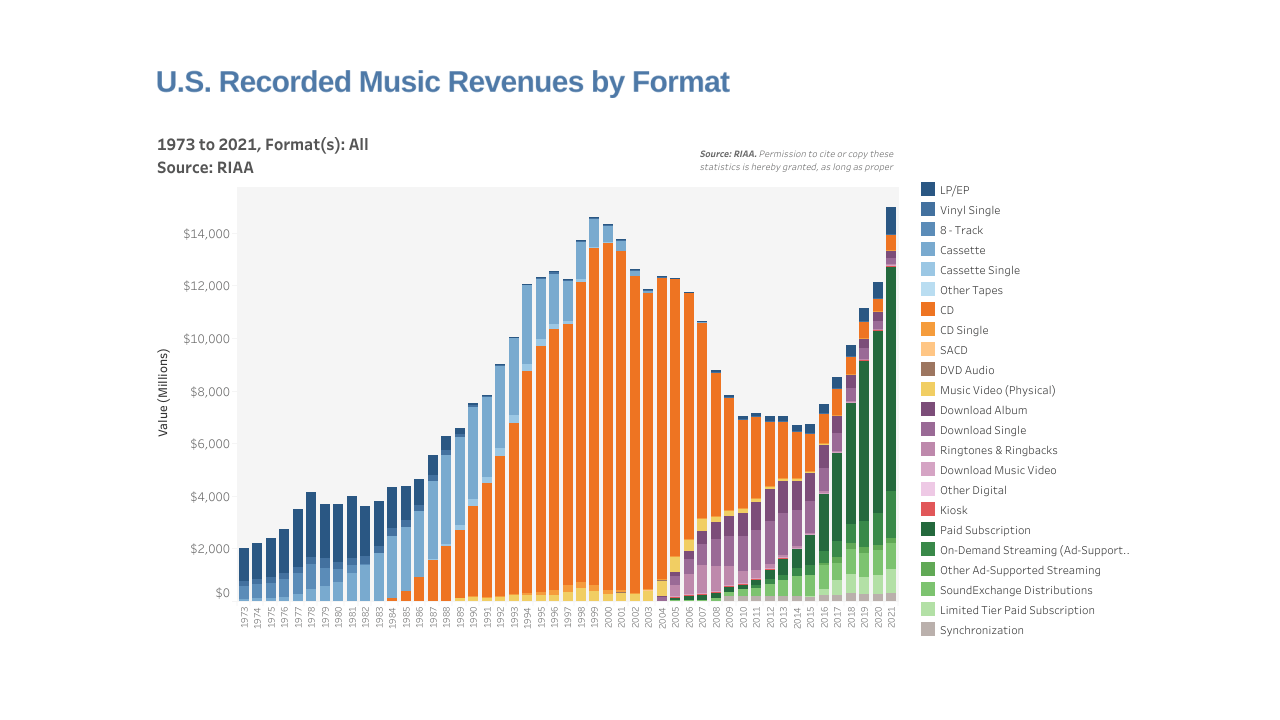
Task: Click the chart title U.S. Recorded Music Revenues
Action: (x=442, y=82)
